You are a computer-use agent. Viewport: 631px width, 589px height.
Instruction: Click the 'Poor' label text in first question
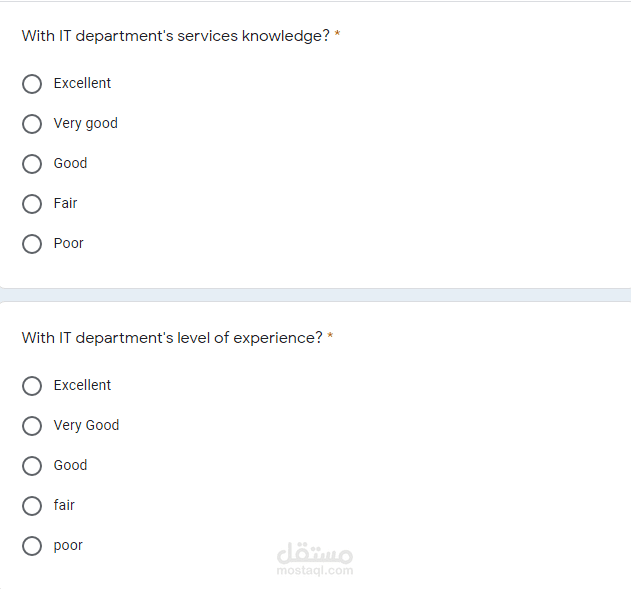pyautogui.click(x=68, y=244)
